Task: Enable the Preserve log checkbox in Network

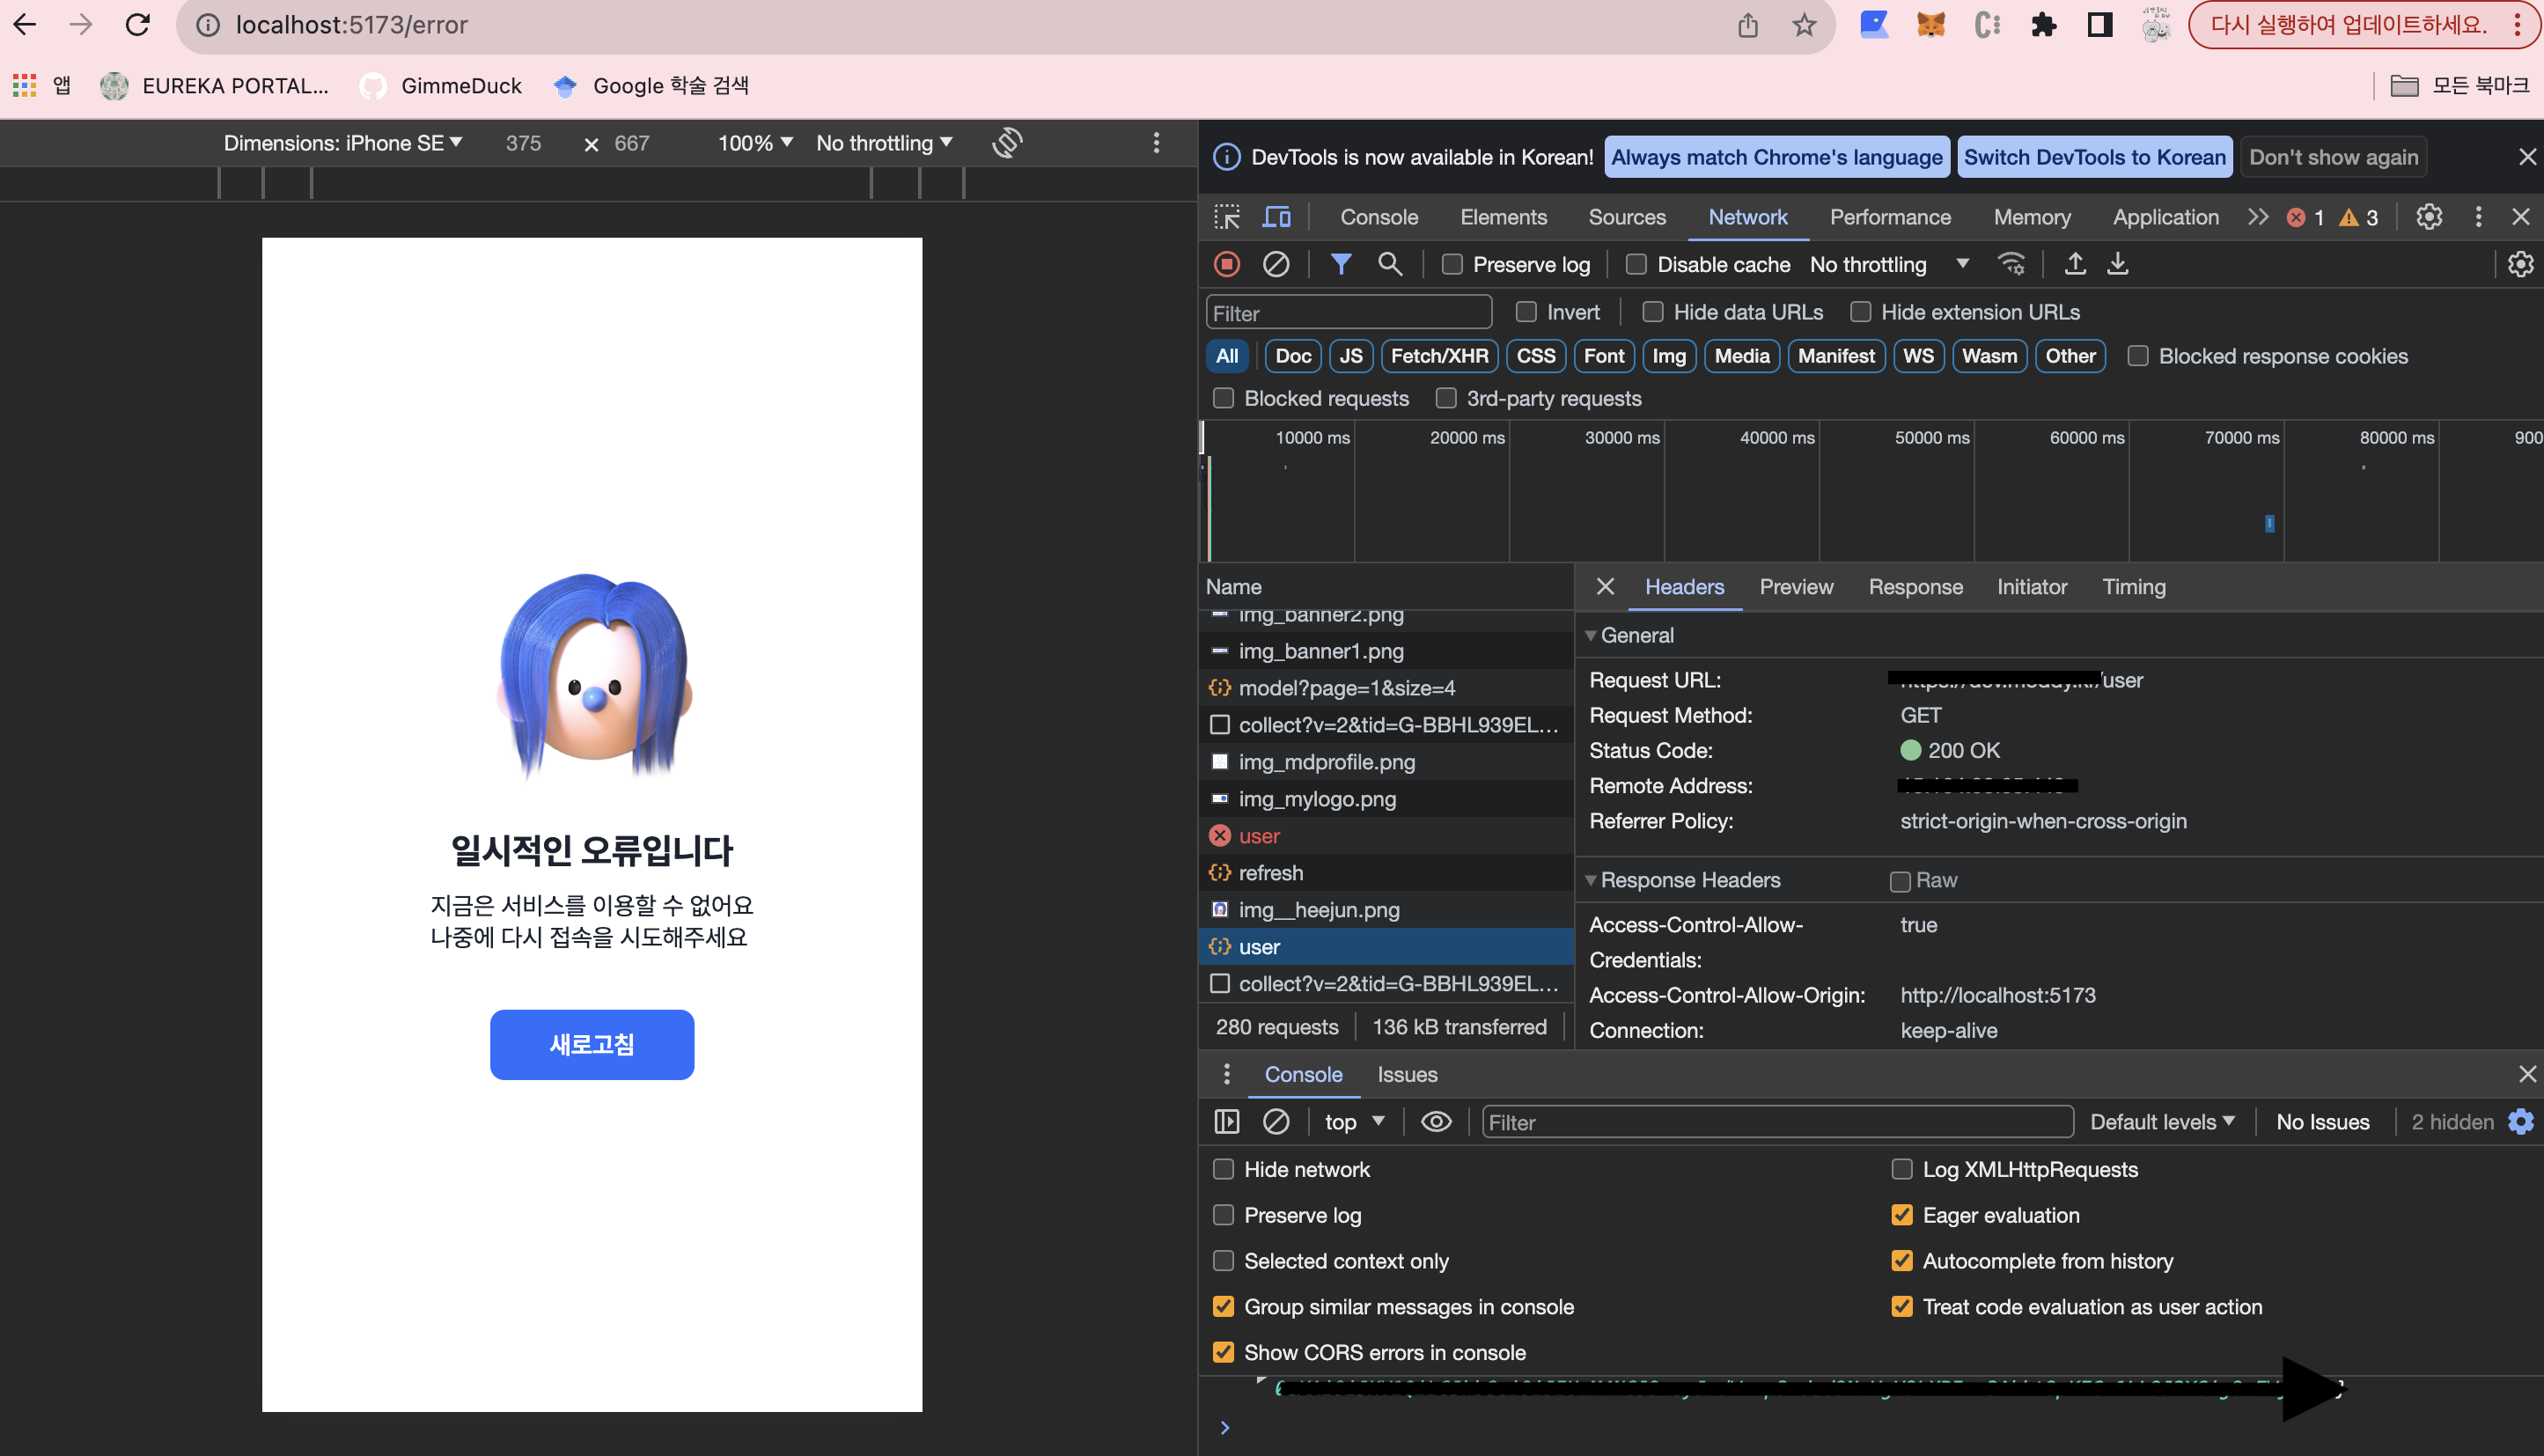Action: [x=1452, y=264]
